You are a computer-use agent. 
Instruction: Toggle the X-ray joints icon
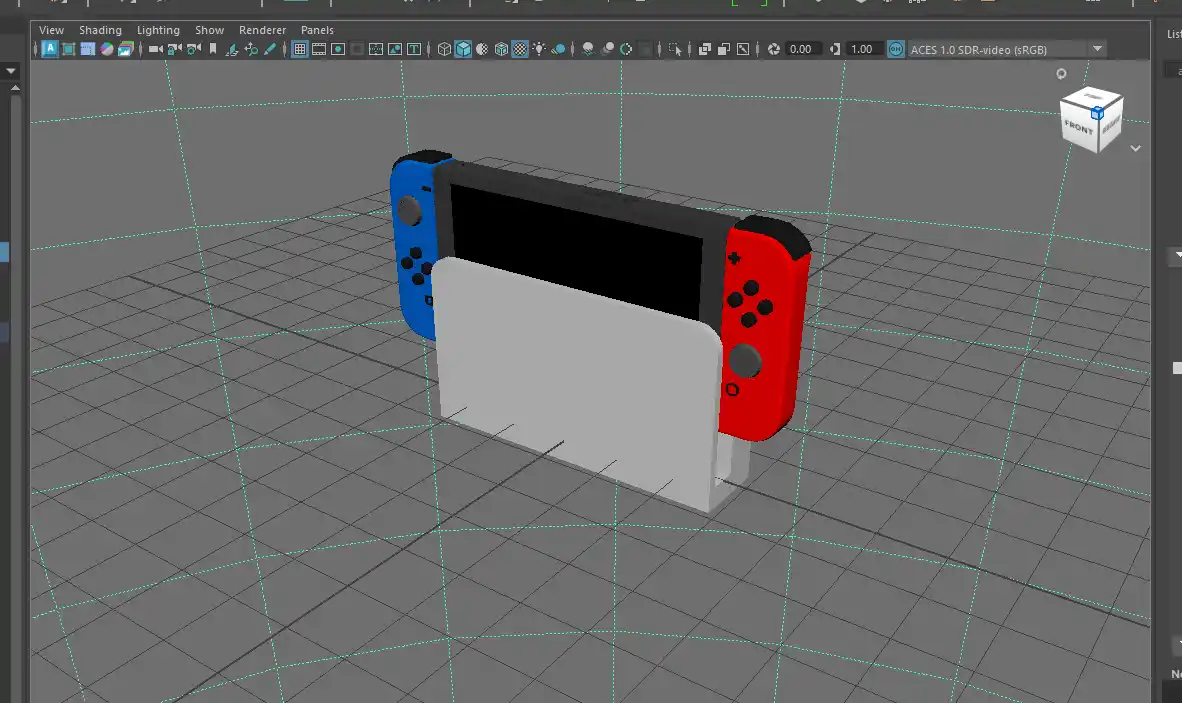(743, 49)
